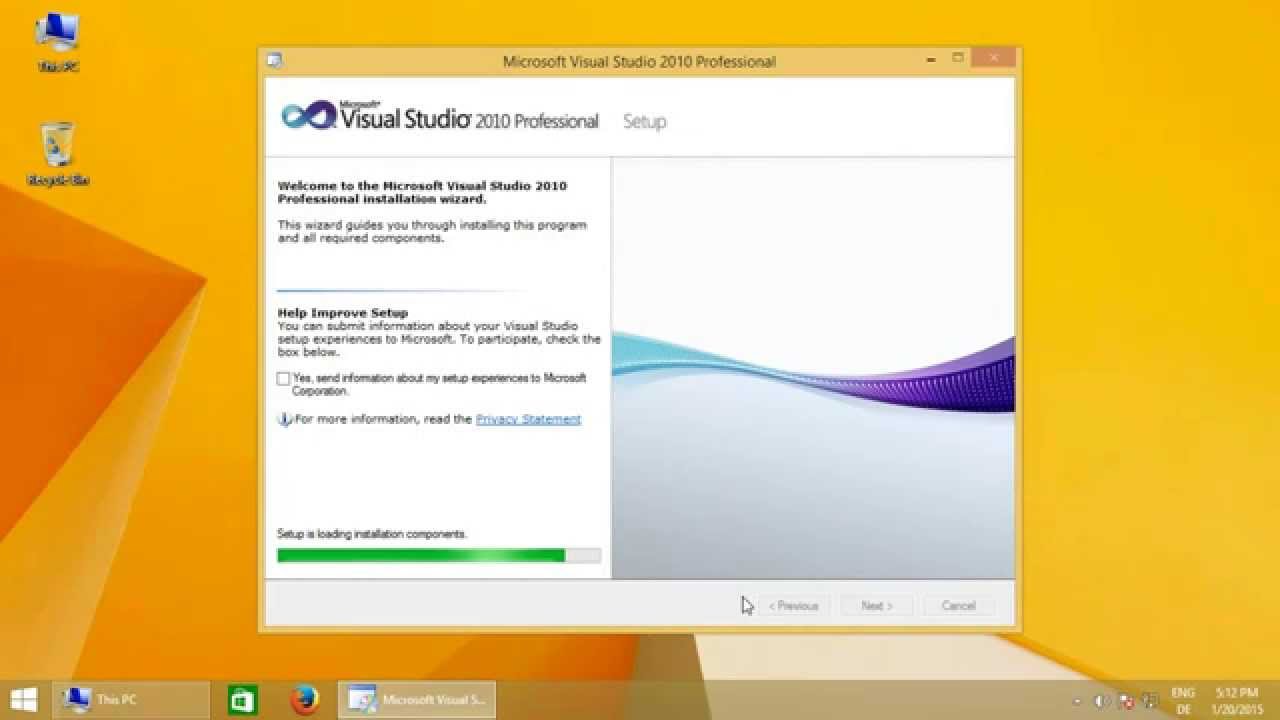This screenshot has height=720, width=1280.
Task: Check send setup experiences to Microsoft box
Action: [x=284, y=379]
